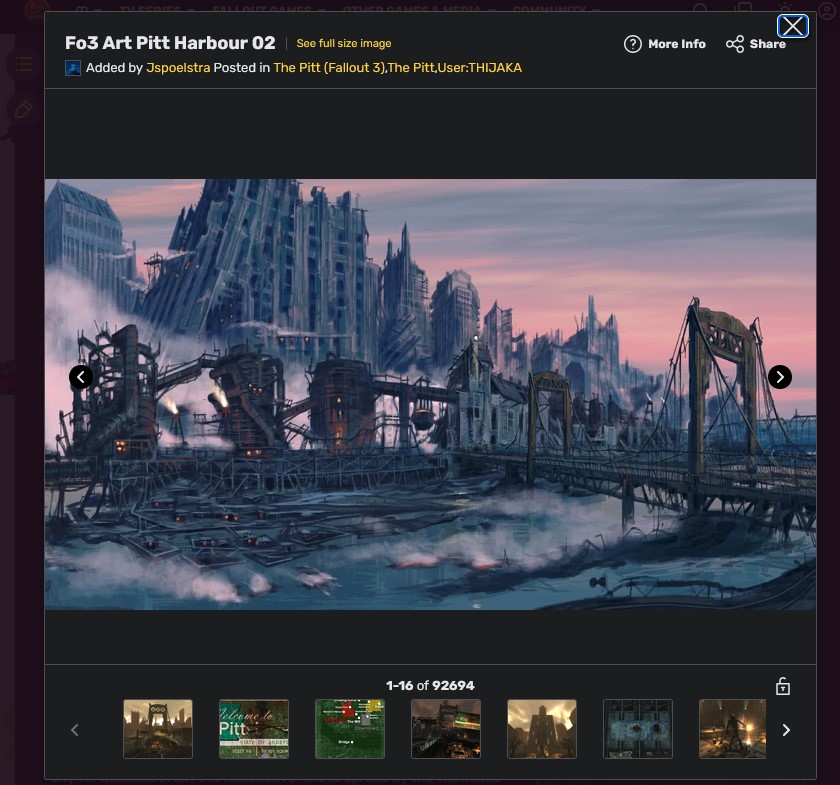Screen dimensions: 840x785
Task: Click the More Info label
Action: pos(677,44)
